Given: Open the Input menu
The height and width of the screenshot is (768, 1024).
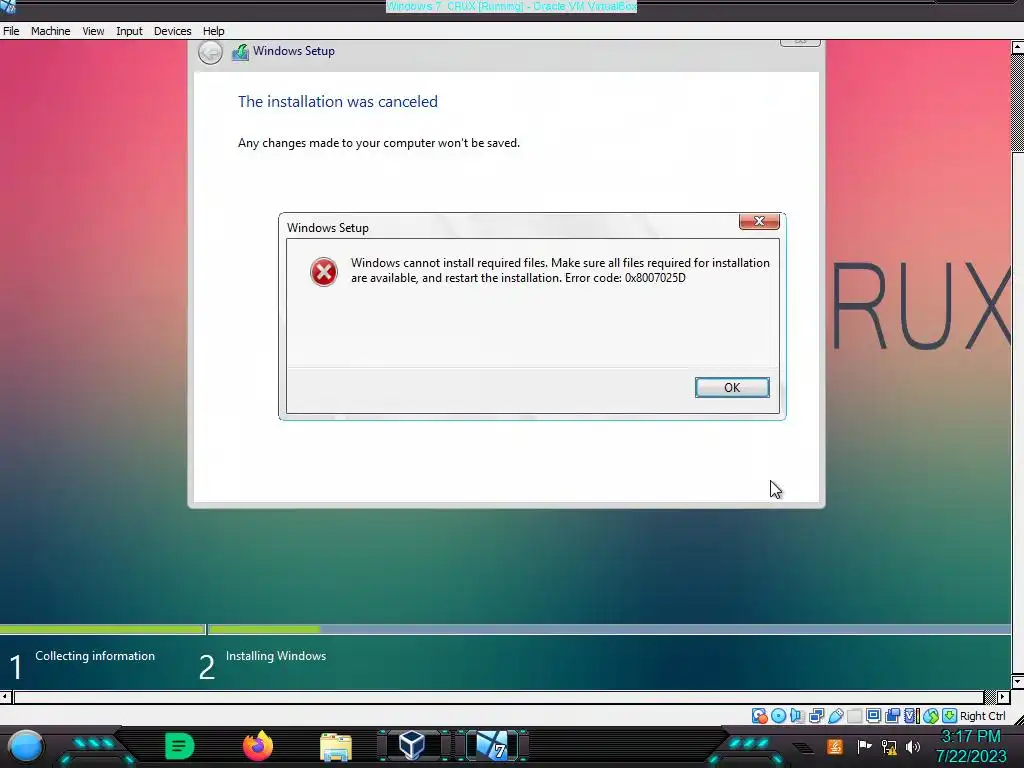Looking at the screenshot, I should [x=129, y=31].
